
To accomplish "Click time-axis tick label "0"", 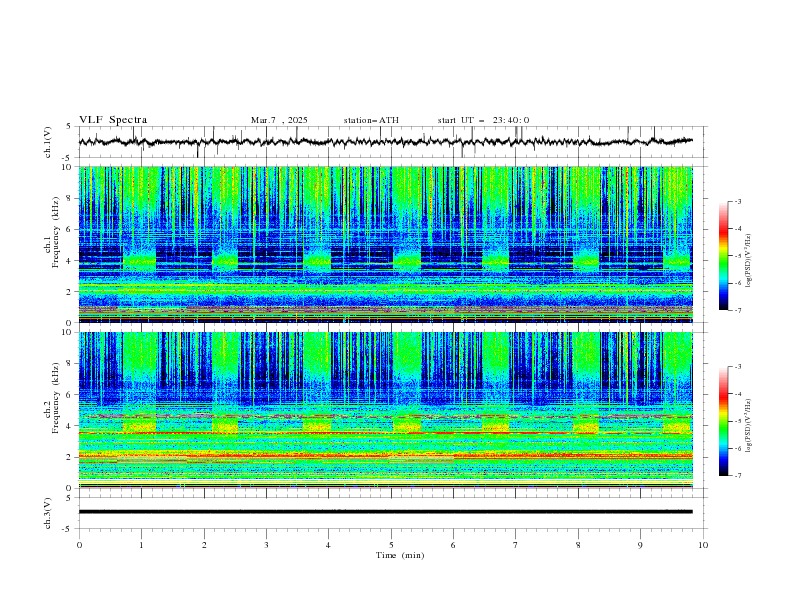I will click(79, 545).
